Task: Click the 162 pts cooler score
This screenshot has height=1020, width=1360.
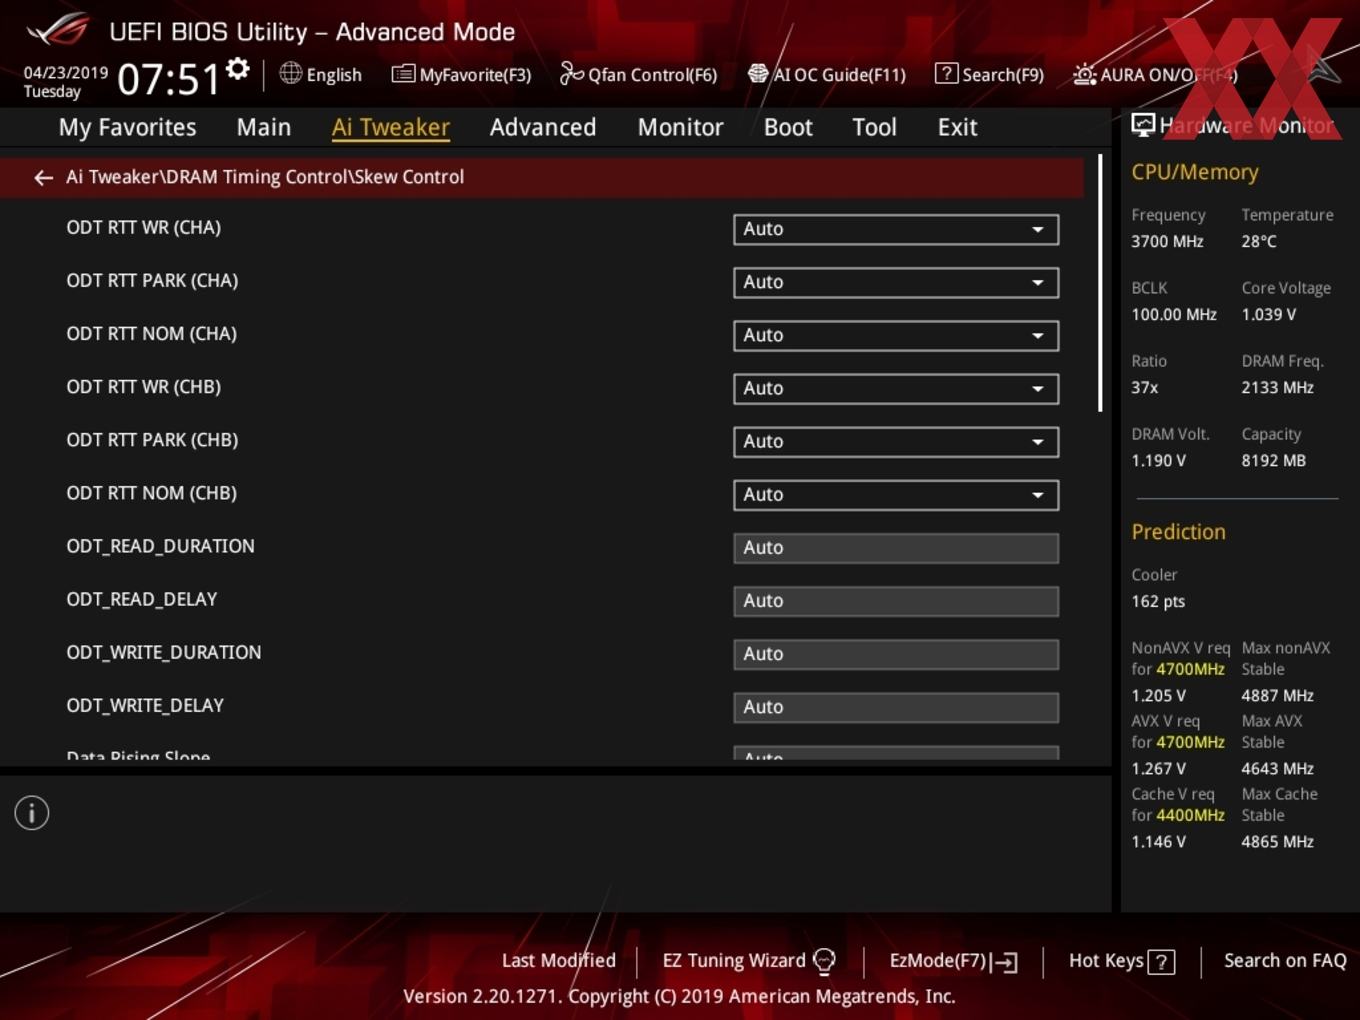Action: [x=1158, y=601]
